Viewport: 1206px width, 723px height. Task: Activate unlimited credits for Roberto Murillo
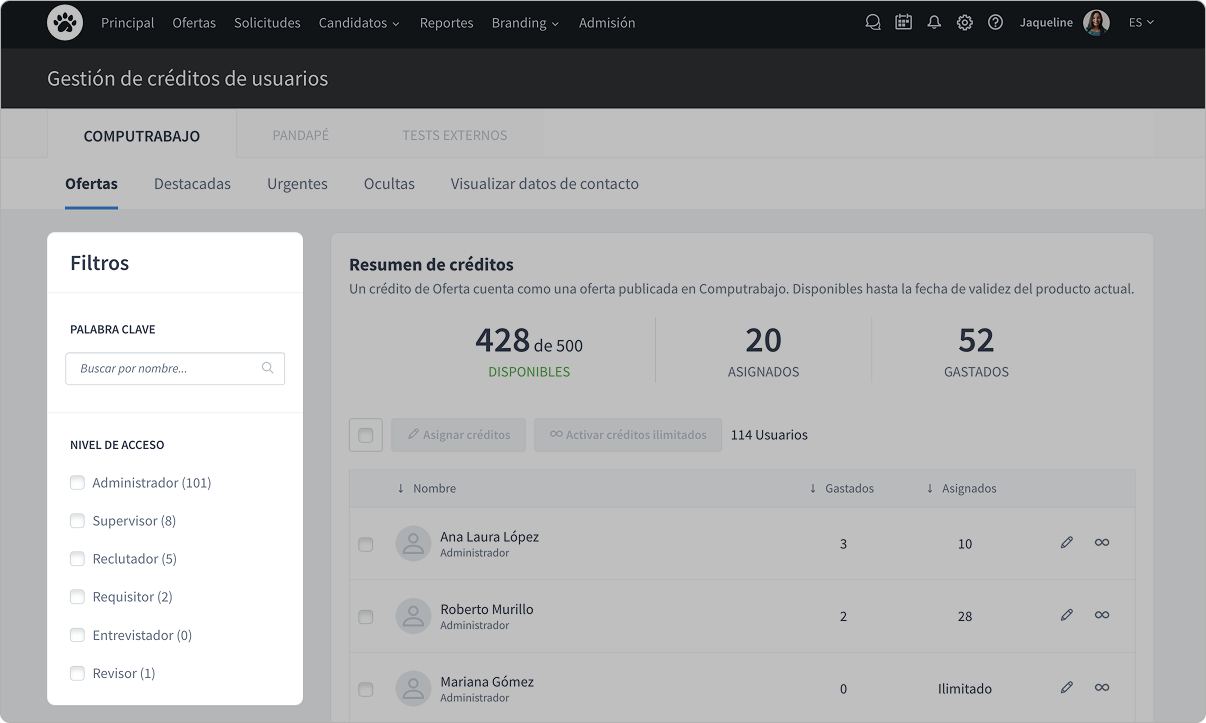click(1102, 614)
